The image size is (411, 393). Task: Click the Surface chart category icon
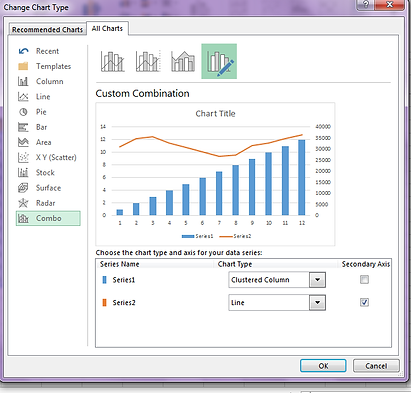click(23, 188)
